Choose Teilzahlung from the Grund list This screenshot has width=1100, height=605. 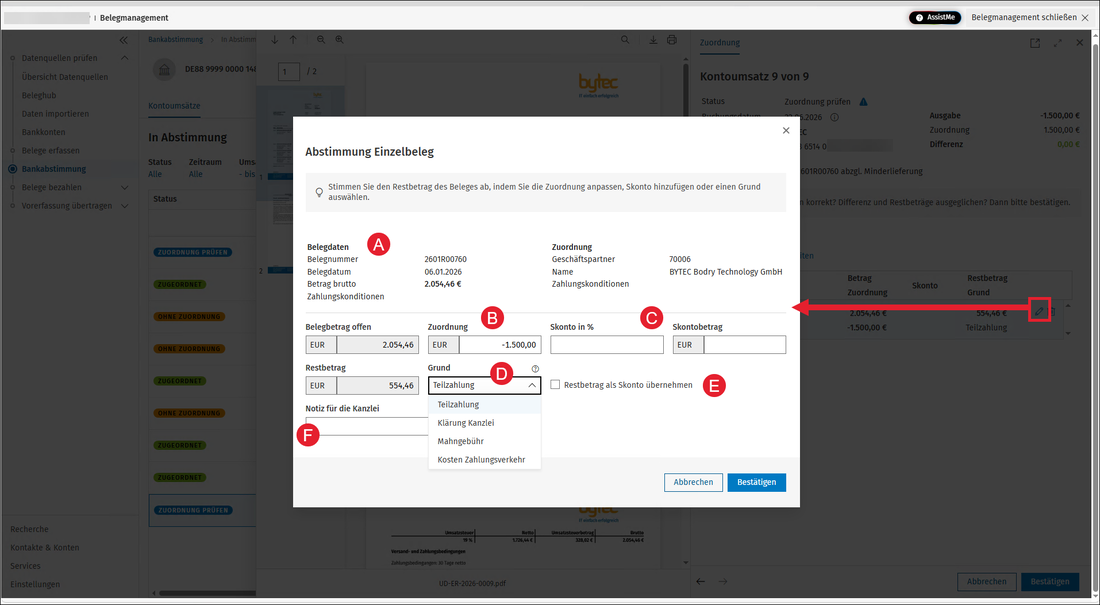point(484,405)
